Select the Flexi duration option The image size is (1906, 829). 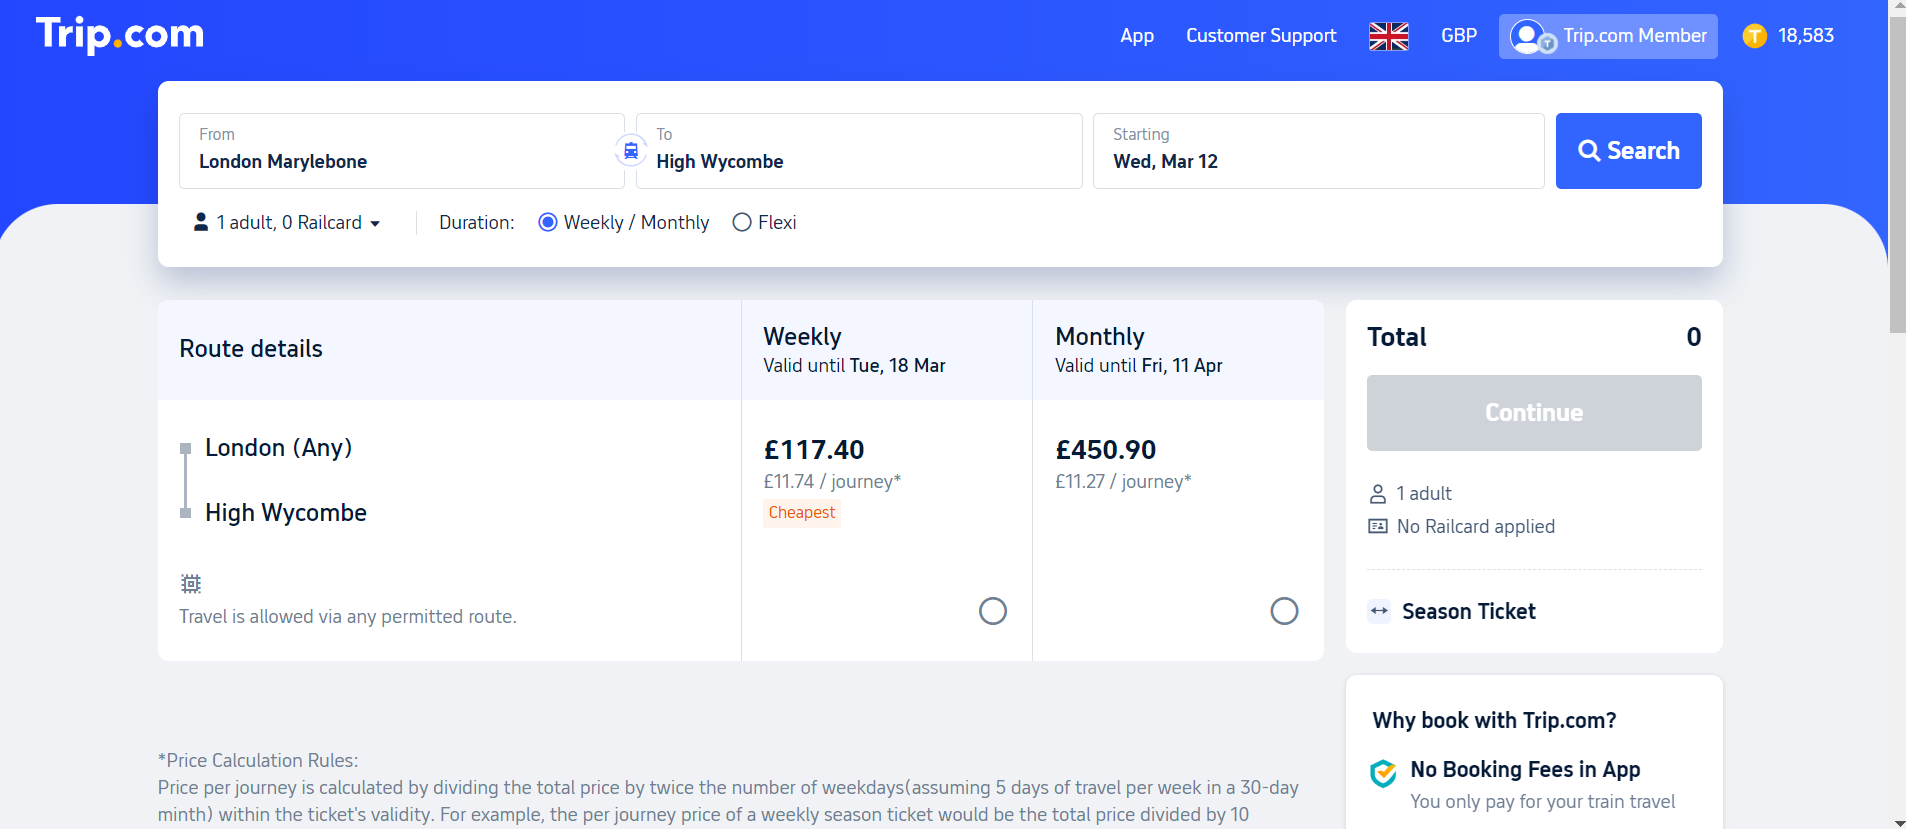(x=742, y=222)
